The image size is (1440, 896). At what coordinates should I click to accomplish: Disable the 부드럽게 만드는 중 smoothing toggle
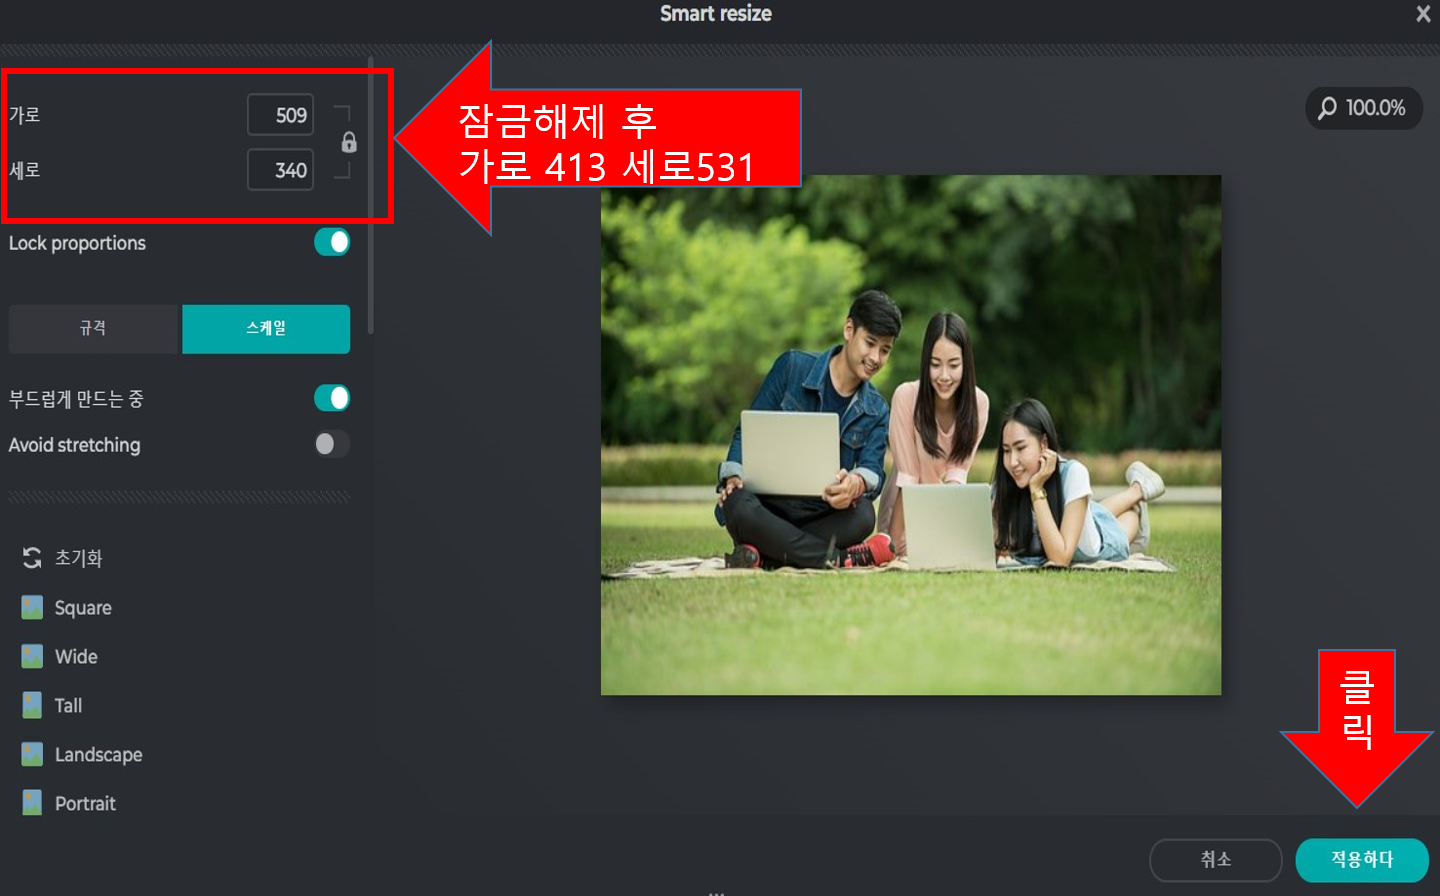(x=331, y=398)
